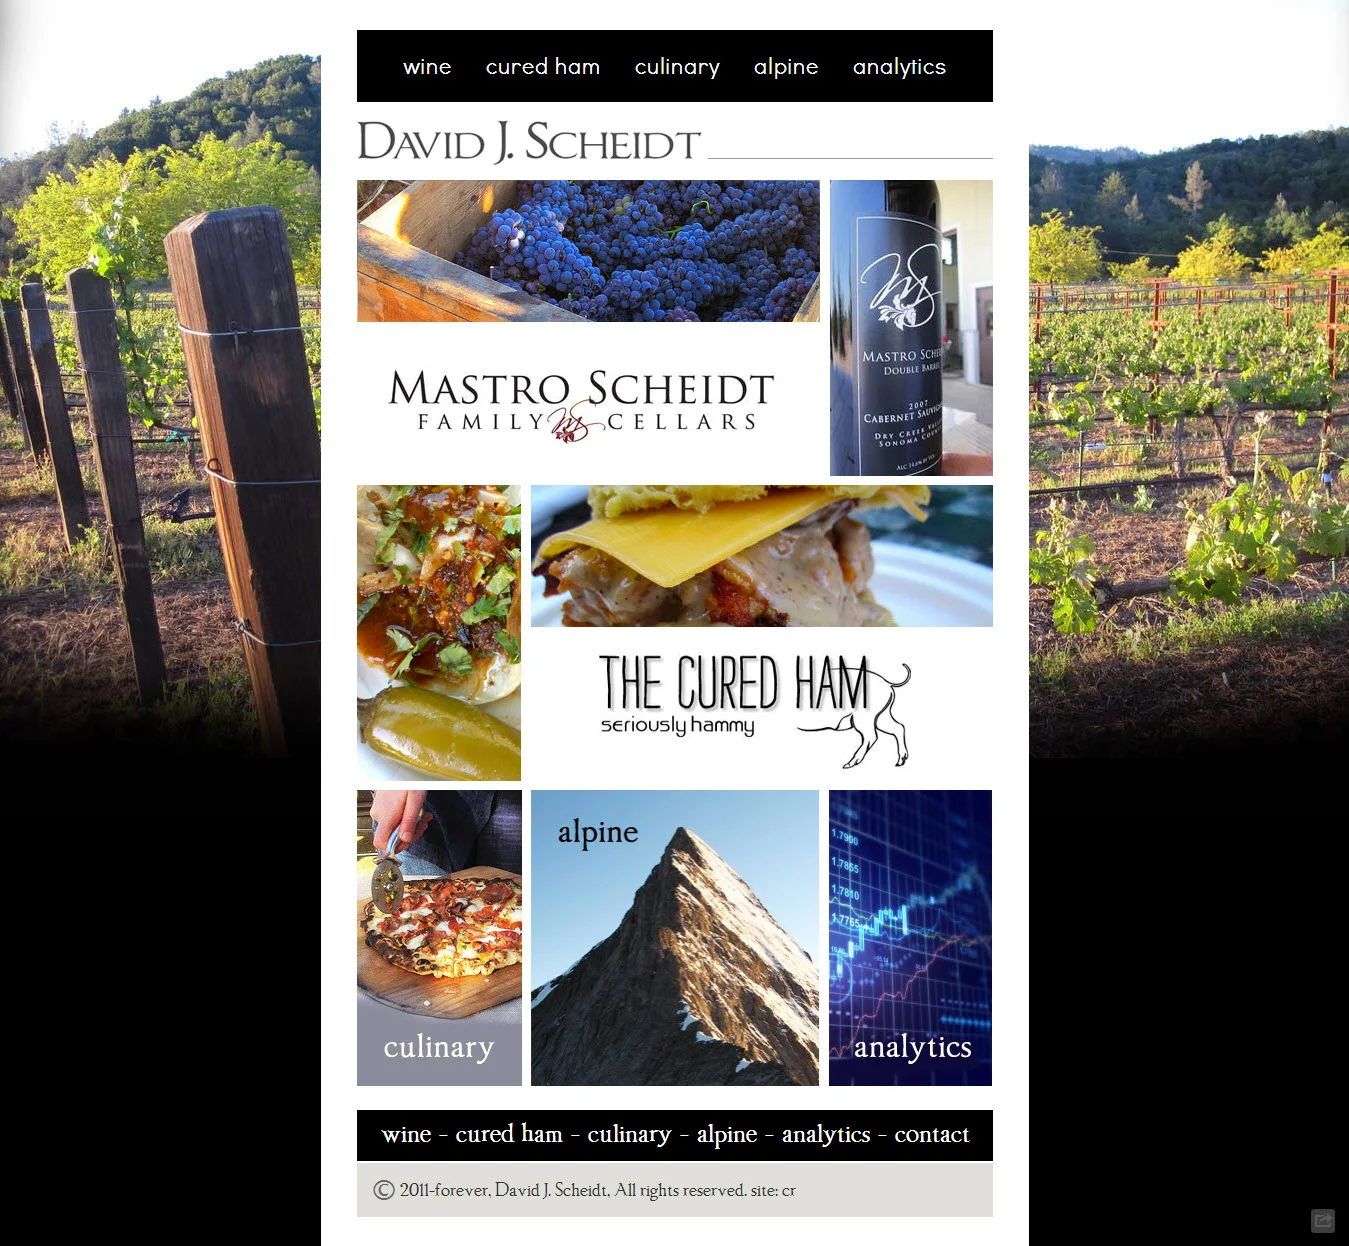Click the cheese sandwich photo
The width and height of the screenshot is (1349, 1246).
click(762, 556)
